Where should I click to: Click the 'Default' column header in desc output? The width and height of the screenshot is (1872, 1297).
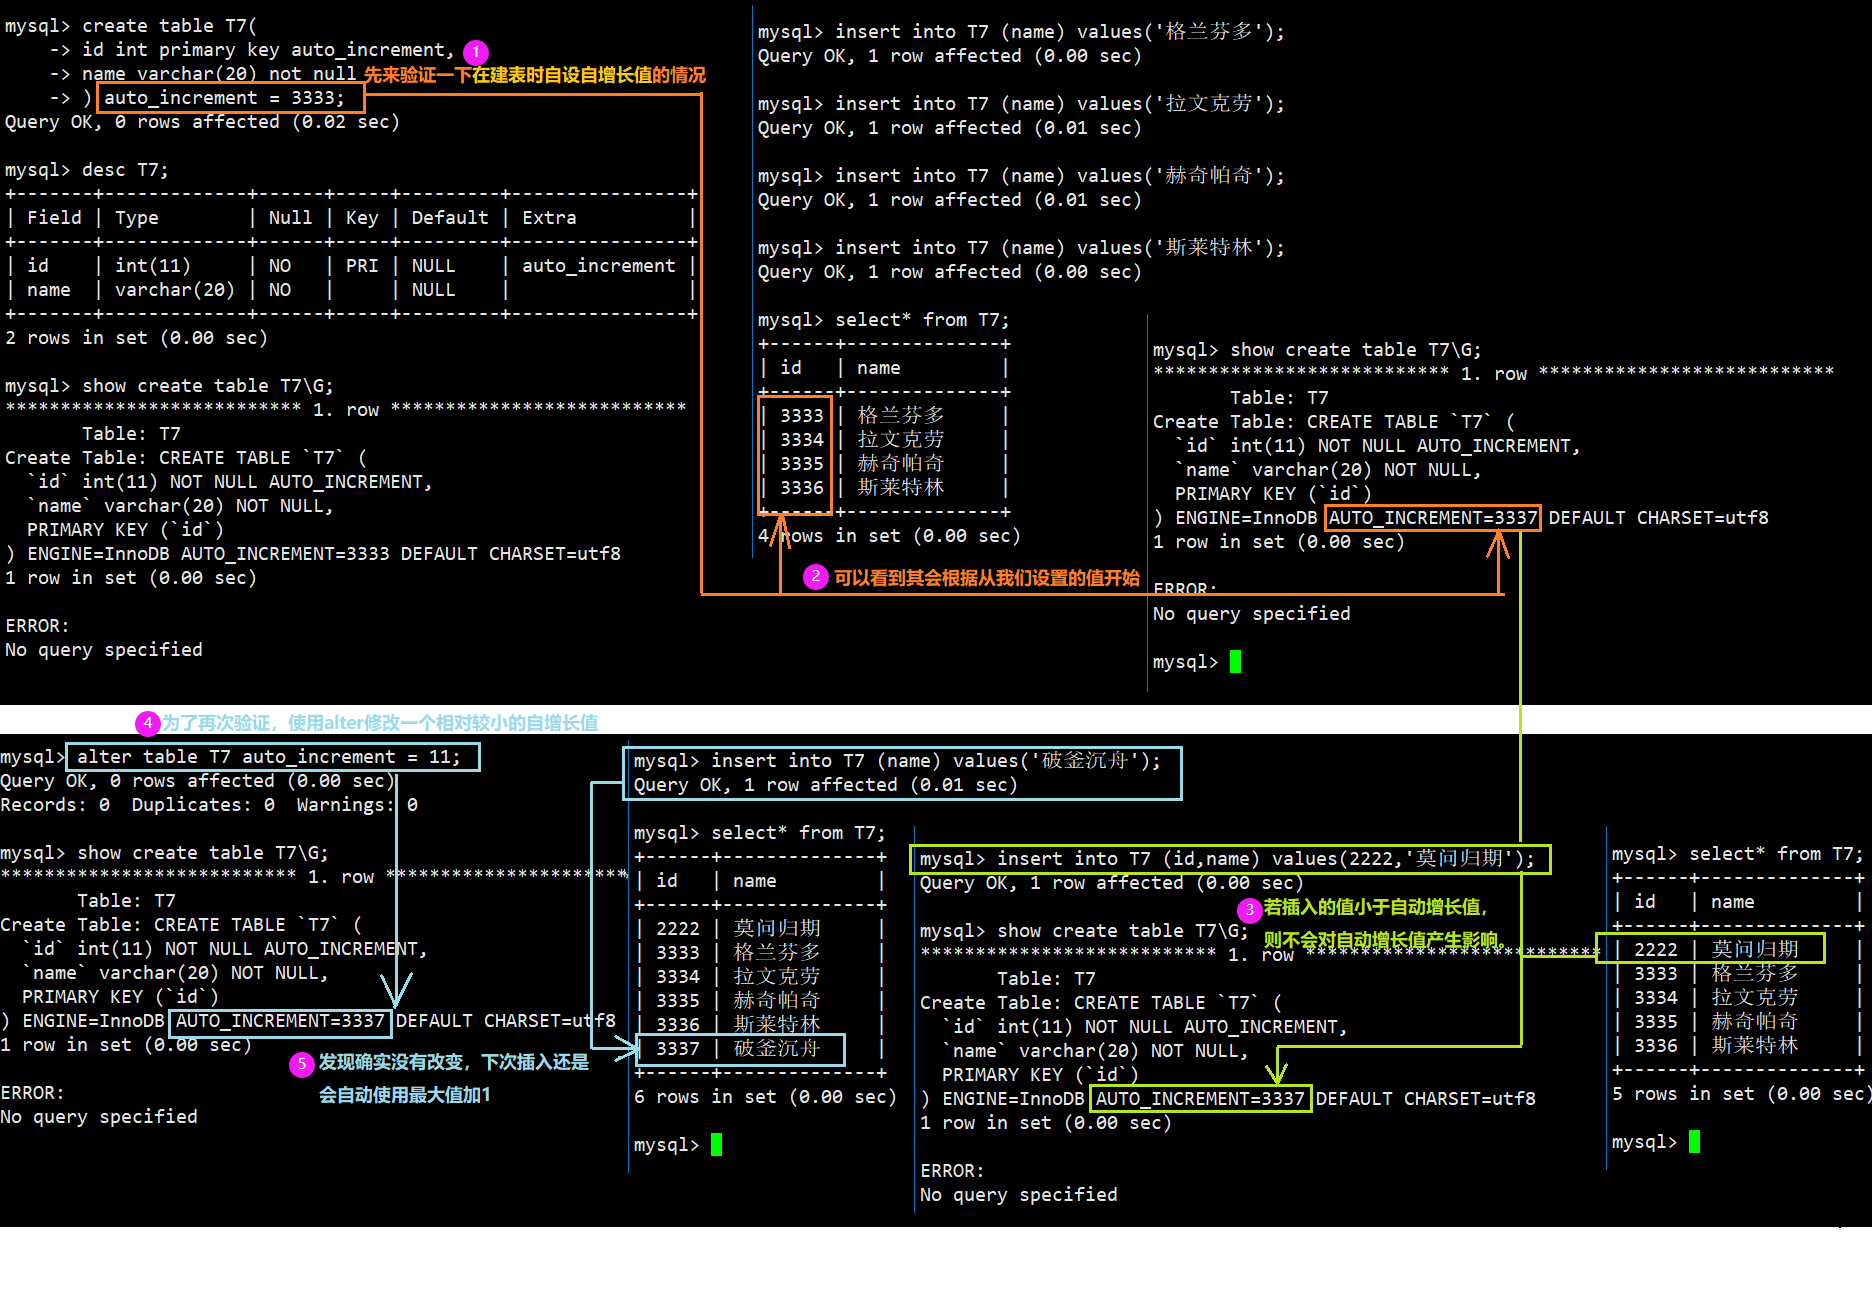click(450, 218)
